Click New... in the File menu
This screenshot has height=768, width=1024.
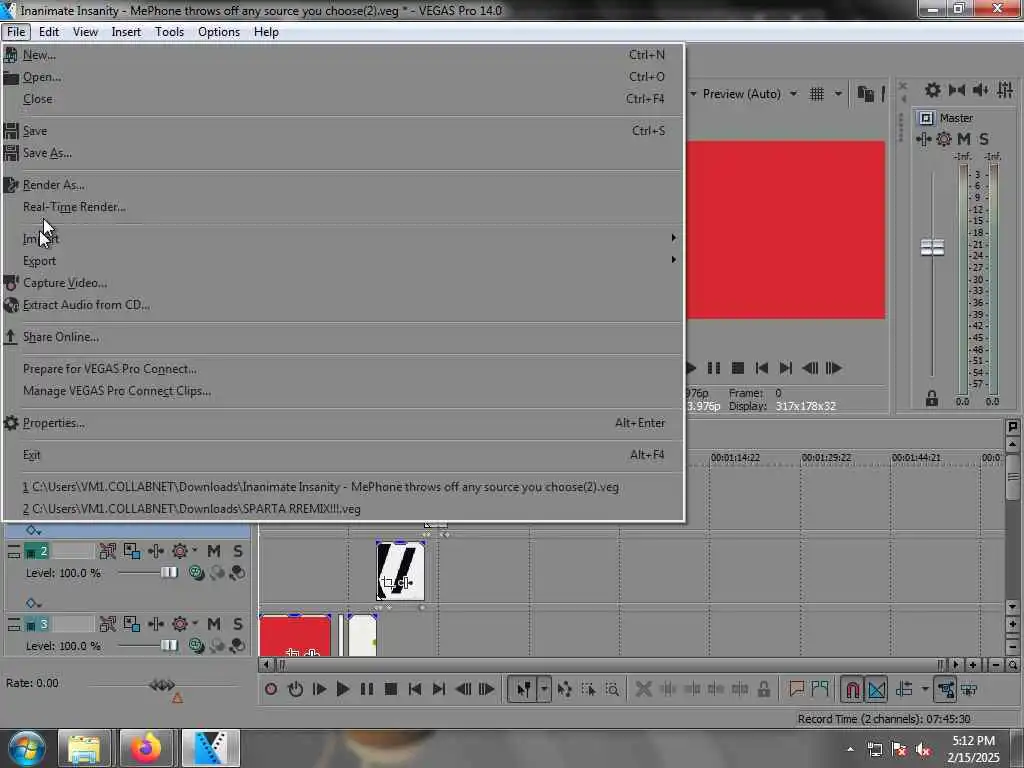pos(344,55)
